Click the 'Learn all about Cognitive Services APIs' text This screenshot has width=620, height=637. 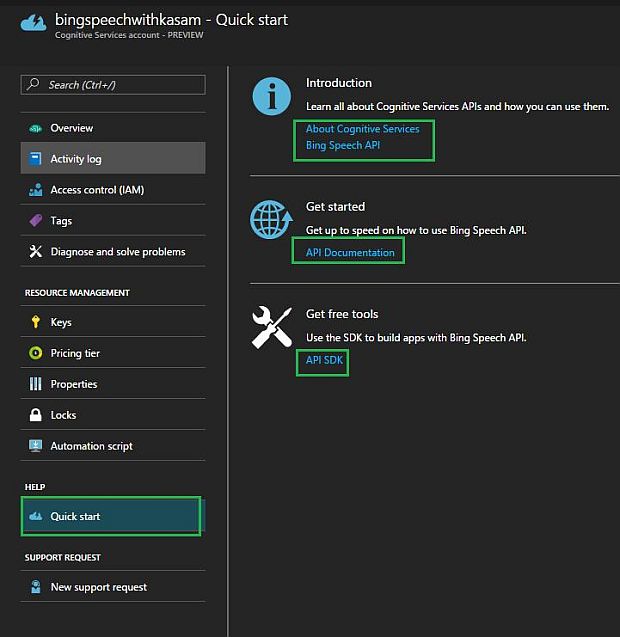point(457,106)
